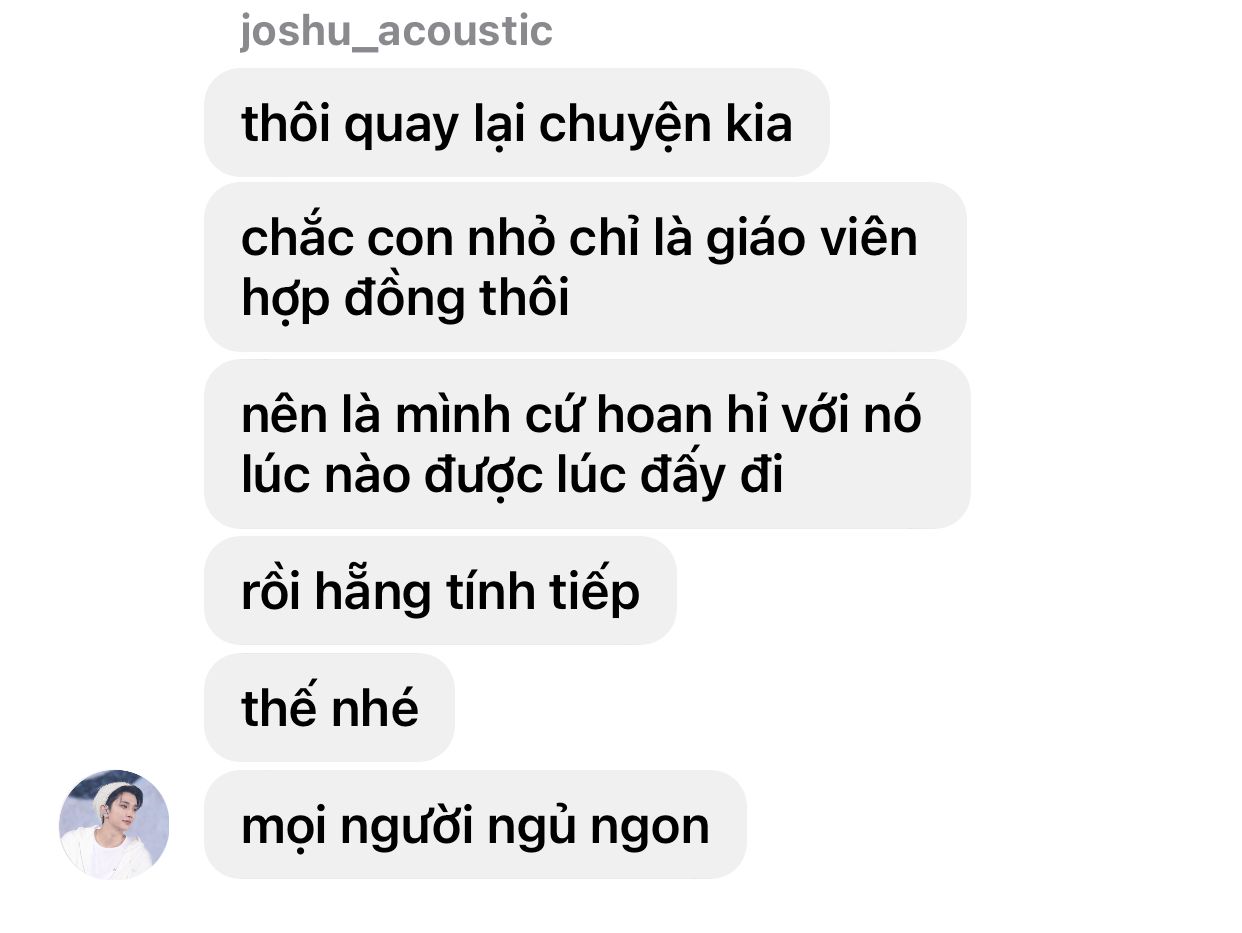Image resolution: width=1242 pixels, height=933 pixels.
Task: Select the 'thế nhé' message bubble
Action: 330,708
